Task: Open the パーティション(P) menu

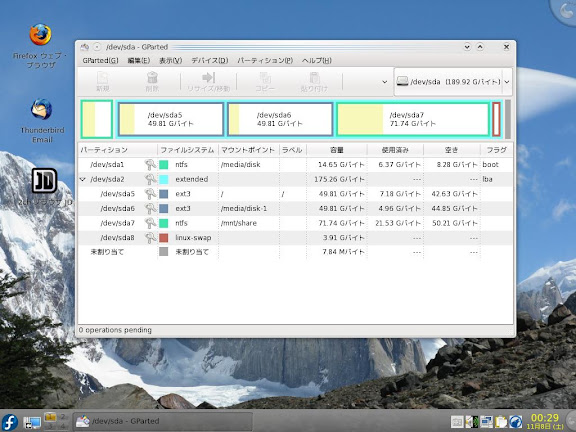Action: [265, 61]
